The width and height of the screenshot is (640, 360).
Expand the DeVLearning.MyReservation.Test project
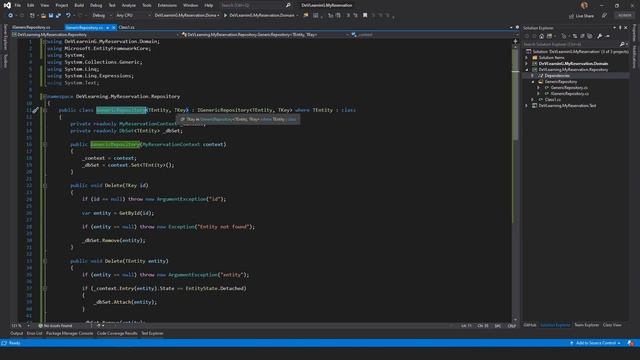[x=527, y=106]
